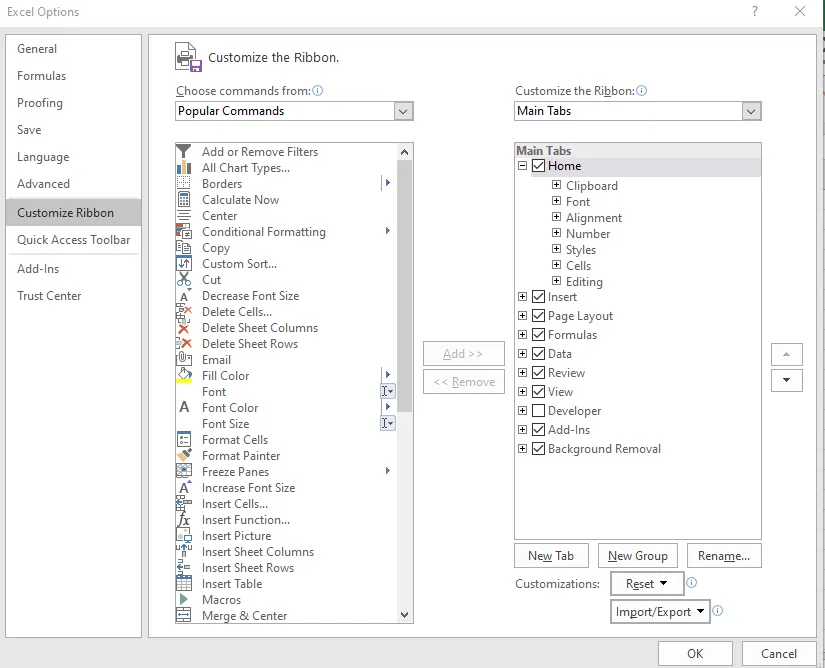Toggle the Page Layout tab checkbox

538,316
